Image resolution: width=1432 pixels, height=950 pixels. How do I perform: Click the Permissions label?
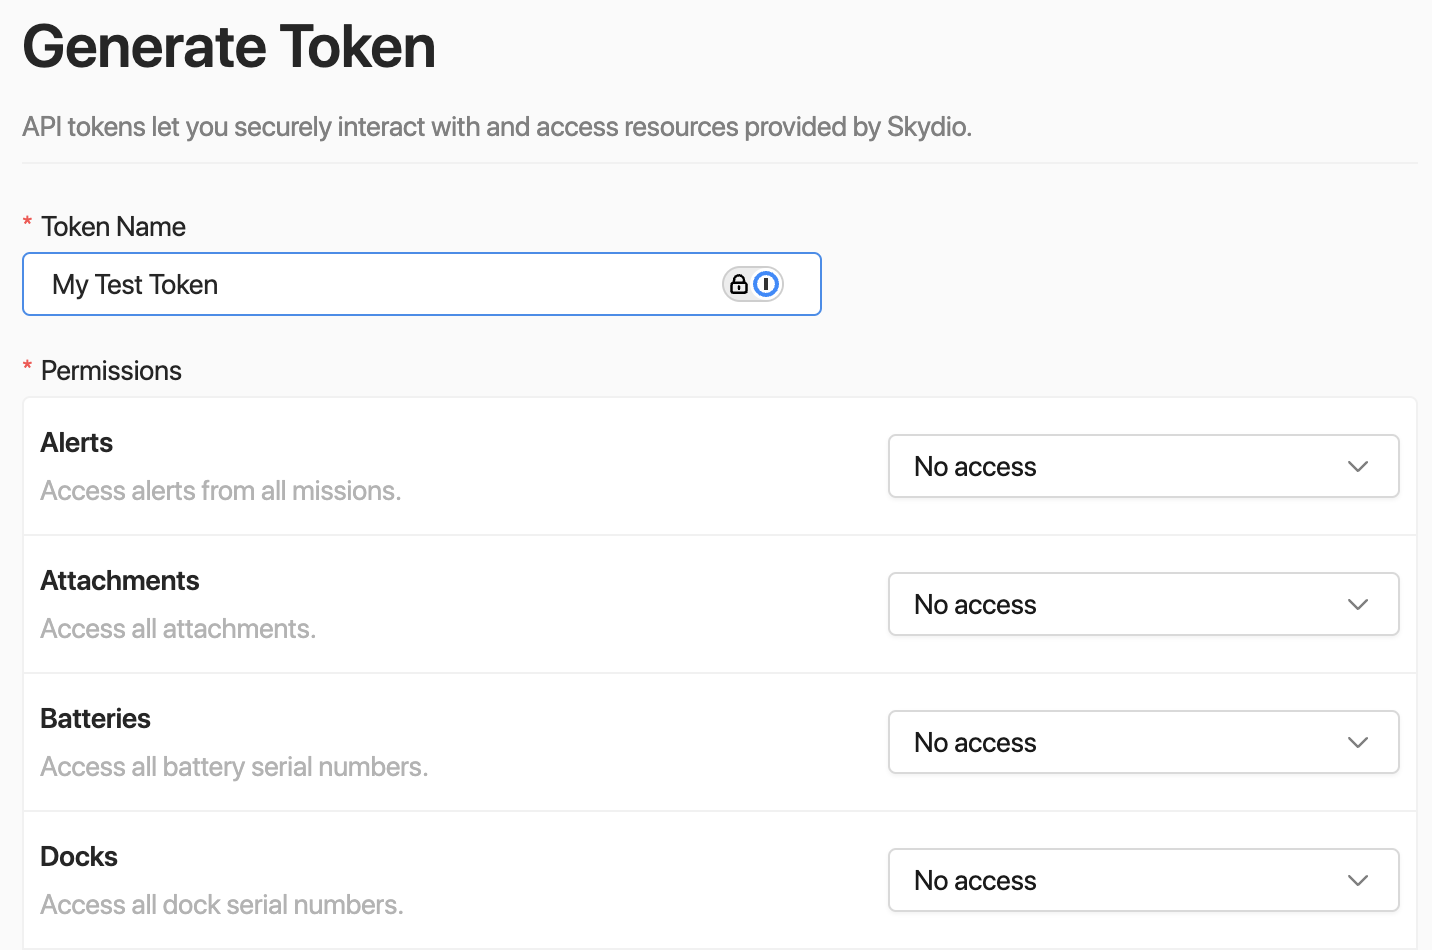coord(111,371)
